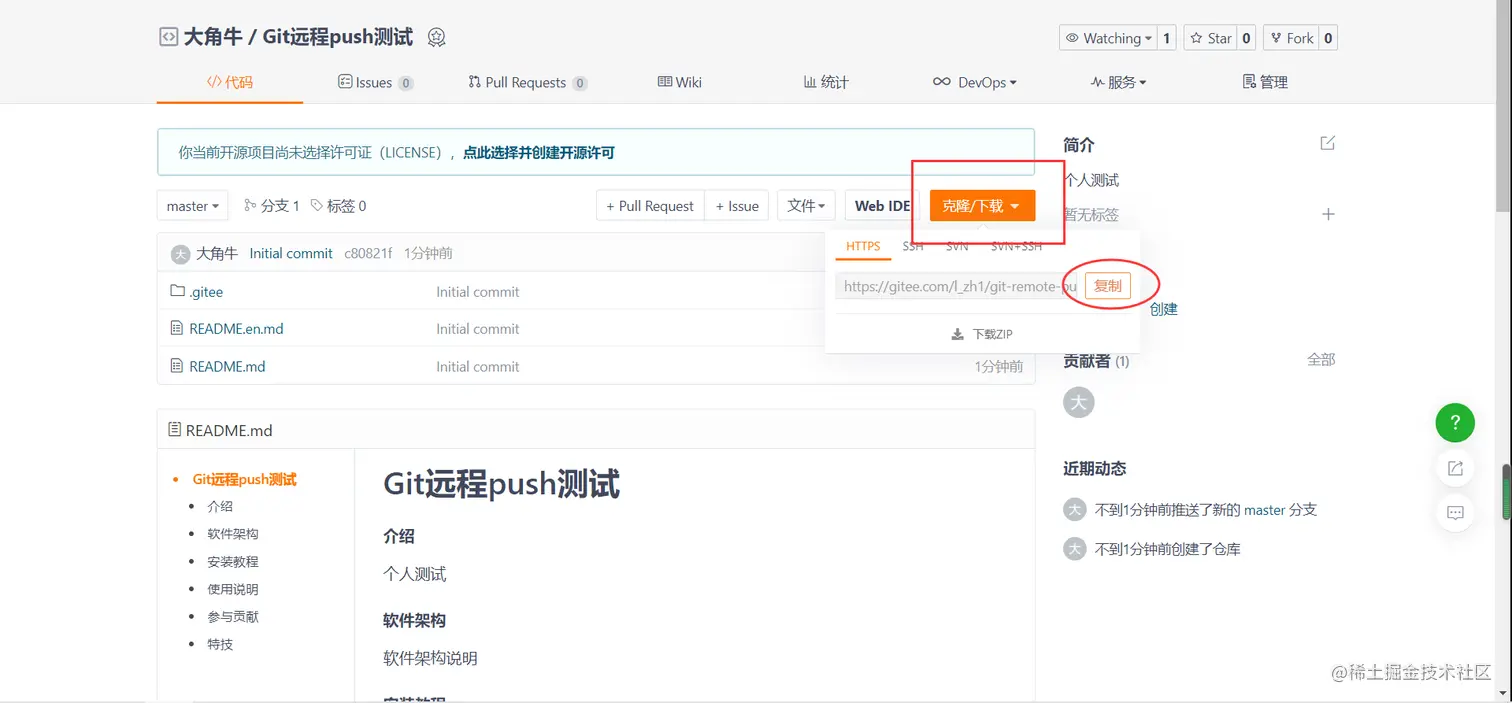Jump to 软件架构 in README outline
1512x703 pixels.
pos(233,534)
